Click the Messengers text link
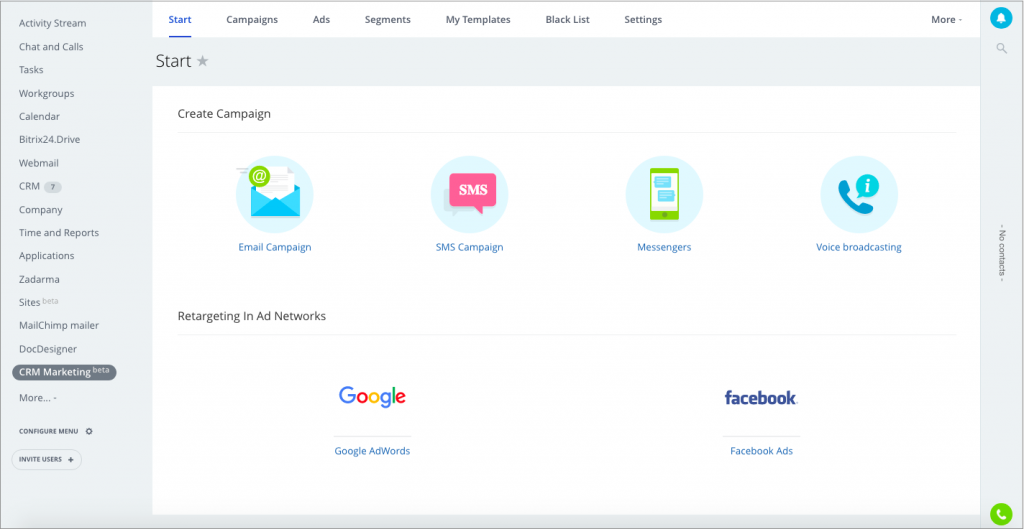The width and height of the screenshot is (1024, 529). click(x=664, y=248)
